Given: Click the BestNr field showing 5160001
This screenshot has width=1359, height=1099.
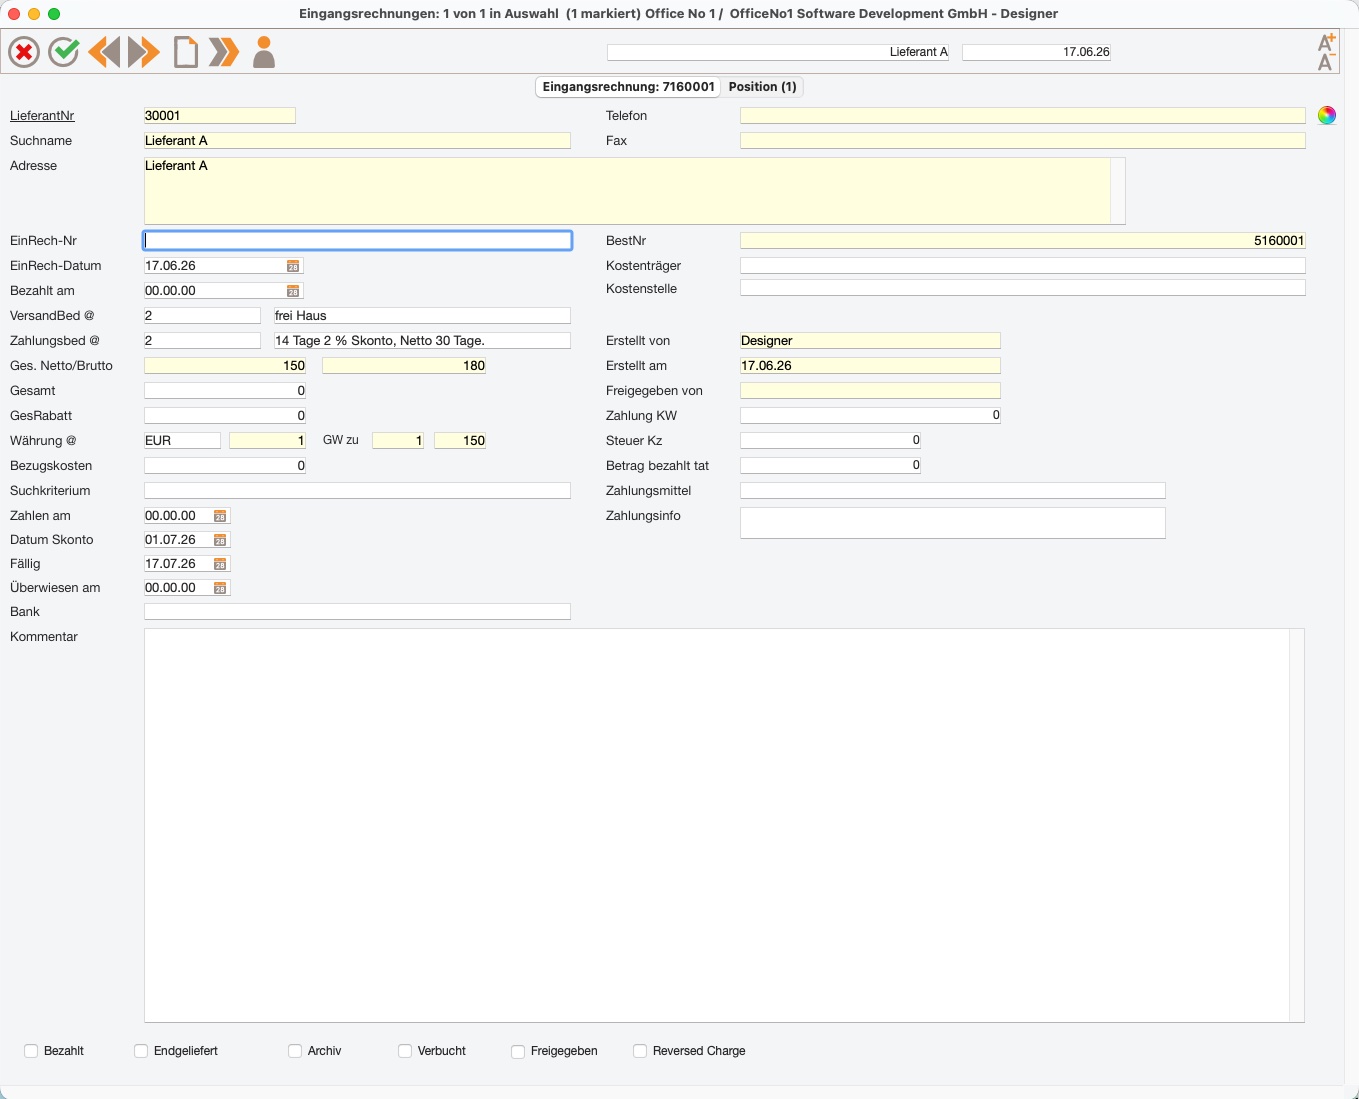Looking at the screenshot, I should [x=1023, y=241].
